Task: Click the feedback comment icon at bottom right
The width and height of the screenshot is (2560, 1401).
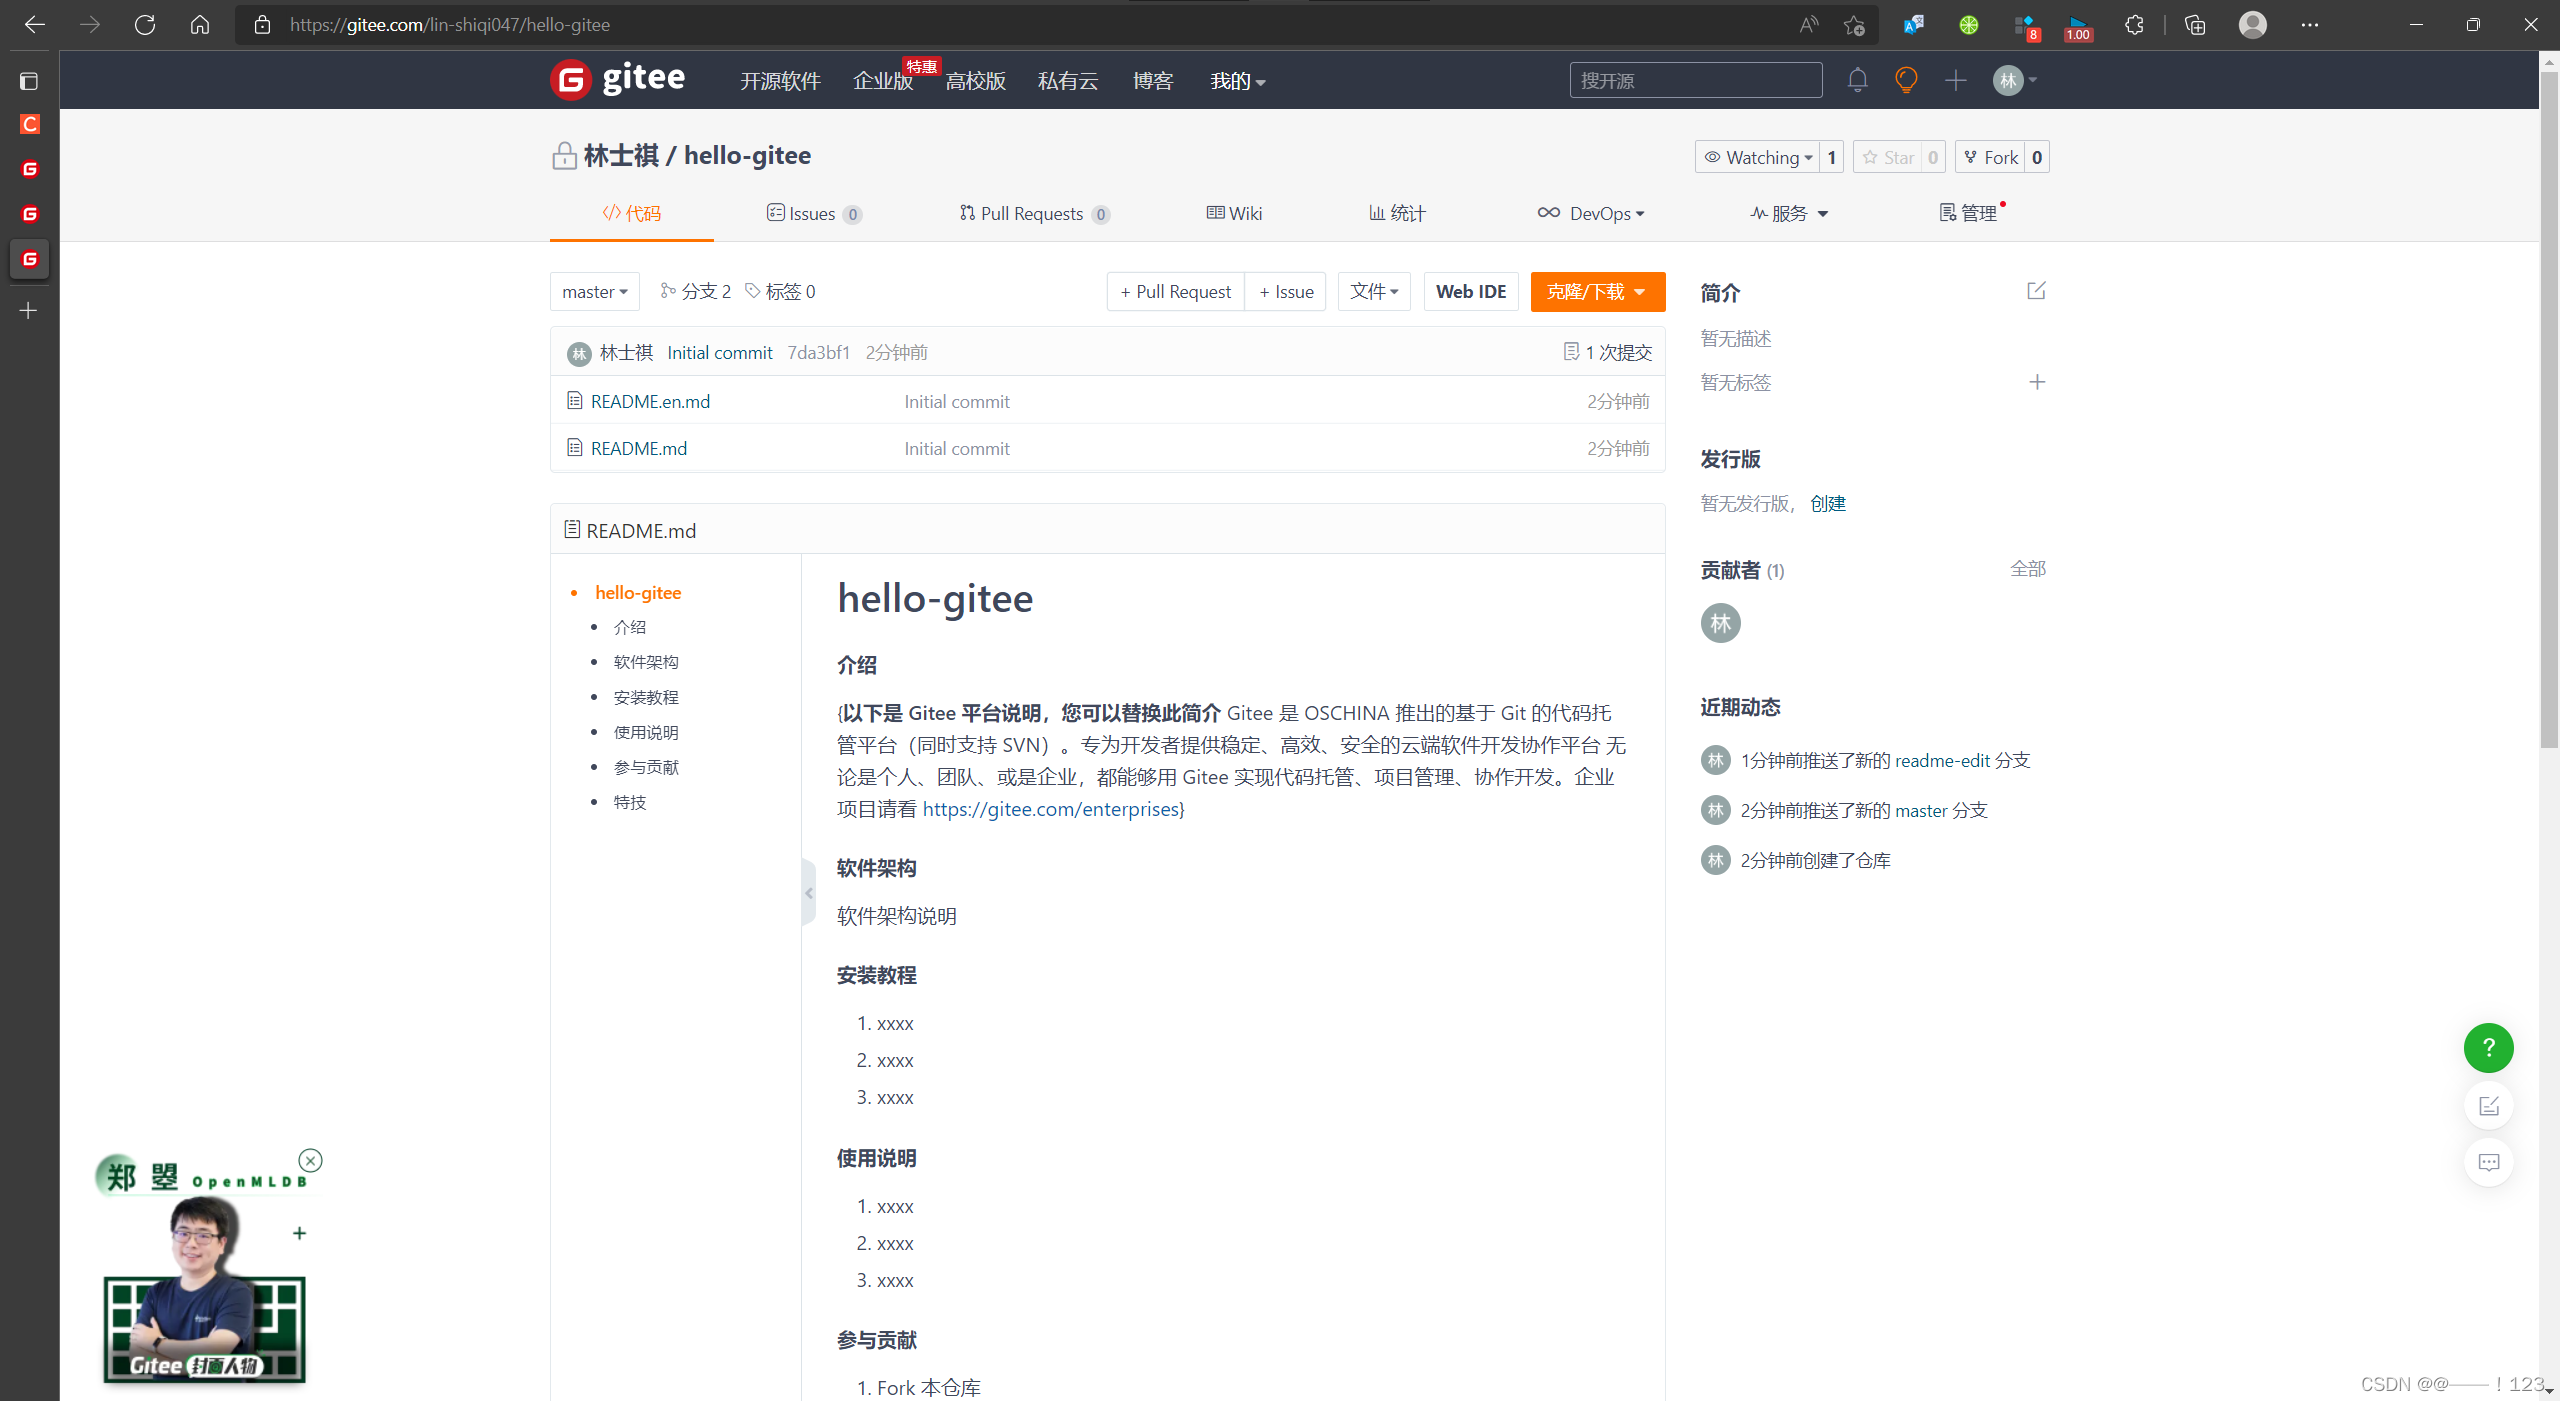Action: point(2488,1162)
